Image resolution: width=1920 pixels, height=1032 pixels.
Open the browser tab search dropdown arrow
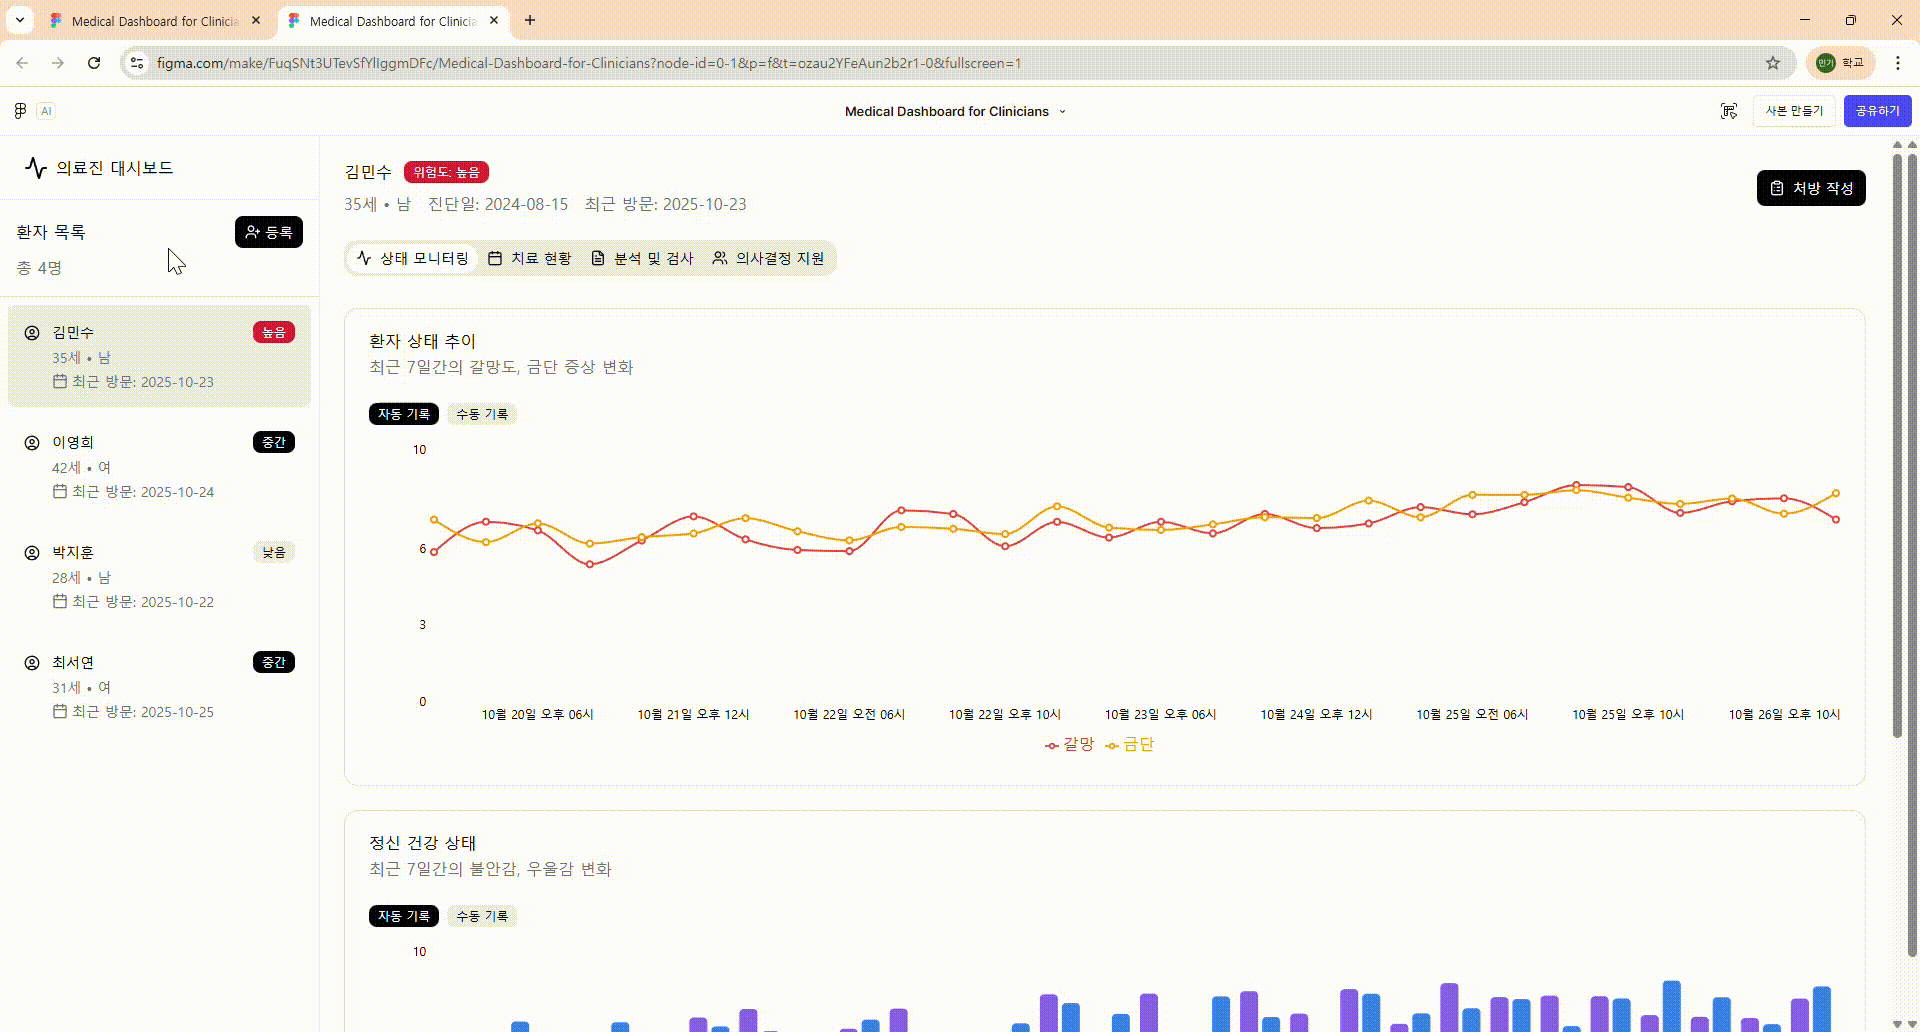(x=19, y=20)
